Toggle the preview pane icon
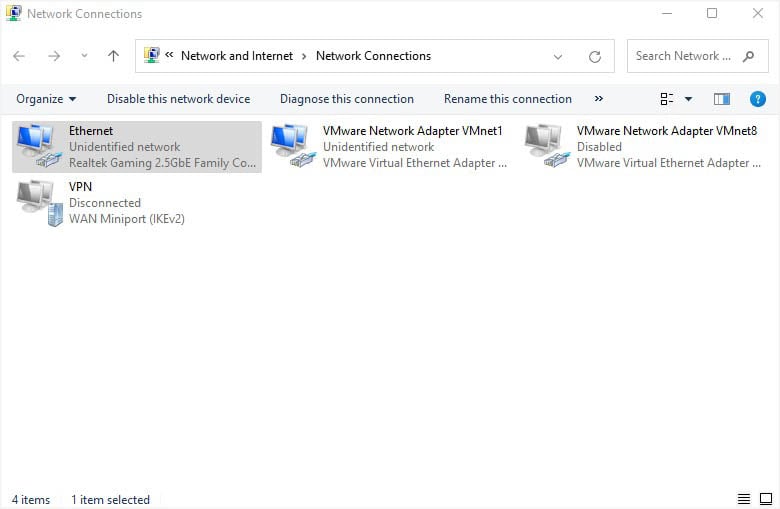The image size is (780, 509). click(722, 99)
